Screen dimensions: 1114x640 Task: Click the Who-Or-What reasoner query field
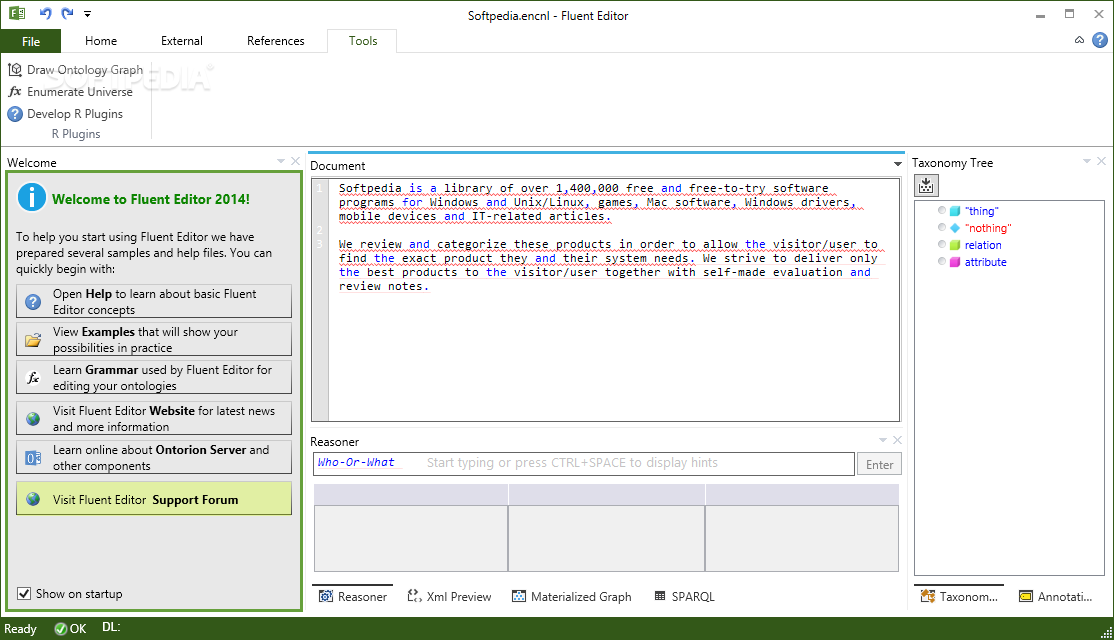click(583, 463)
